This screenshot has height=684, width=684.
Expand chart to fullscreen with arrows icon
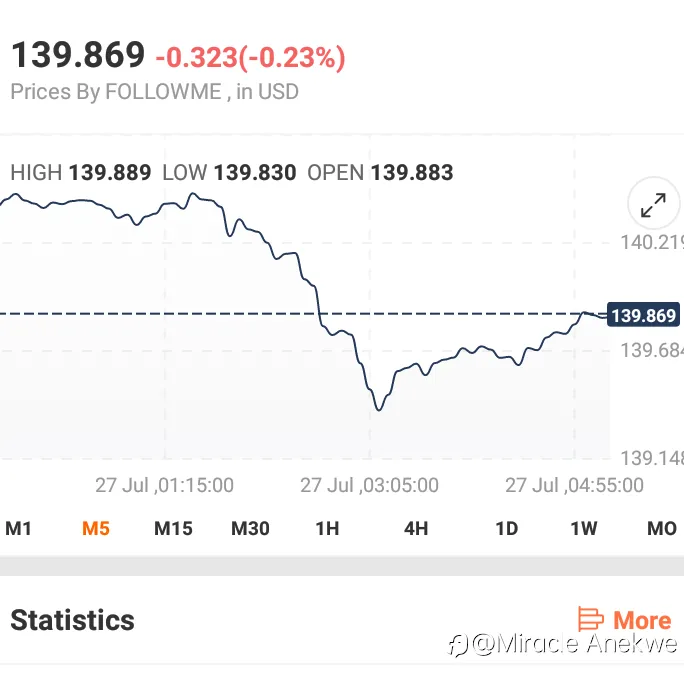click(653, 204)
